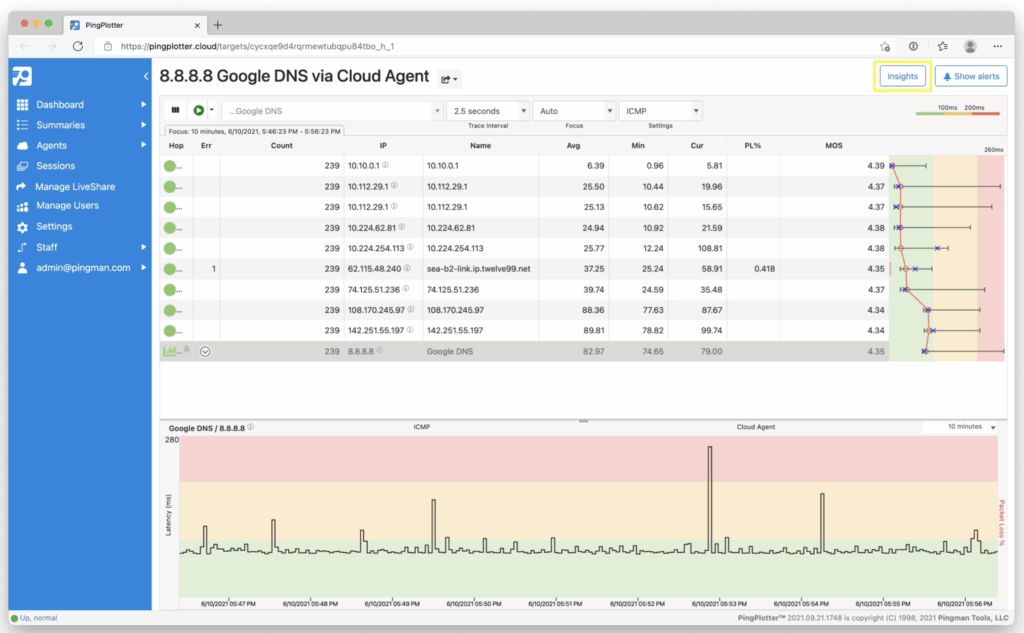Click the info icon next to 10.10.0.1

click(385, 165)
